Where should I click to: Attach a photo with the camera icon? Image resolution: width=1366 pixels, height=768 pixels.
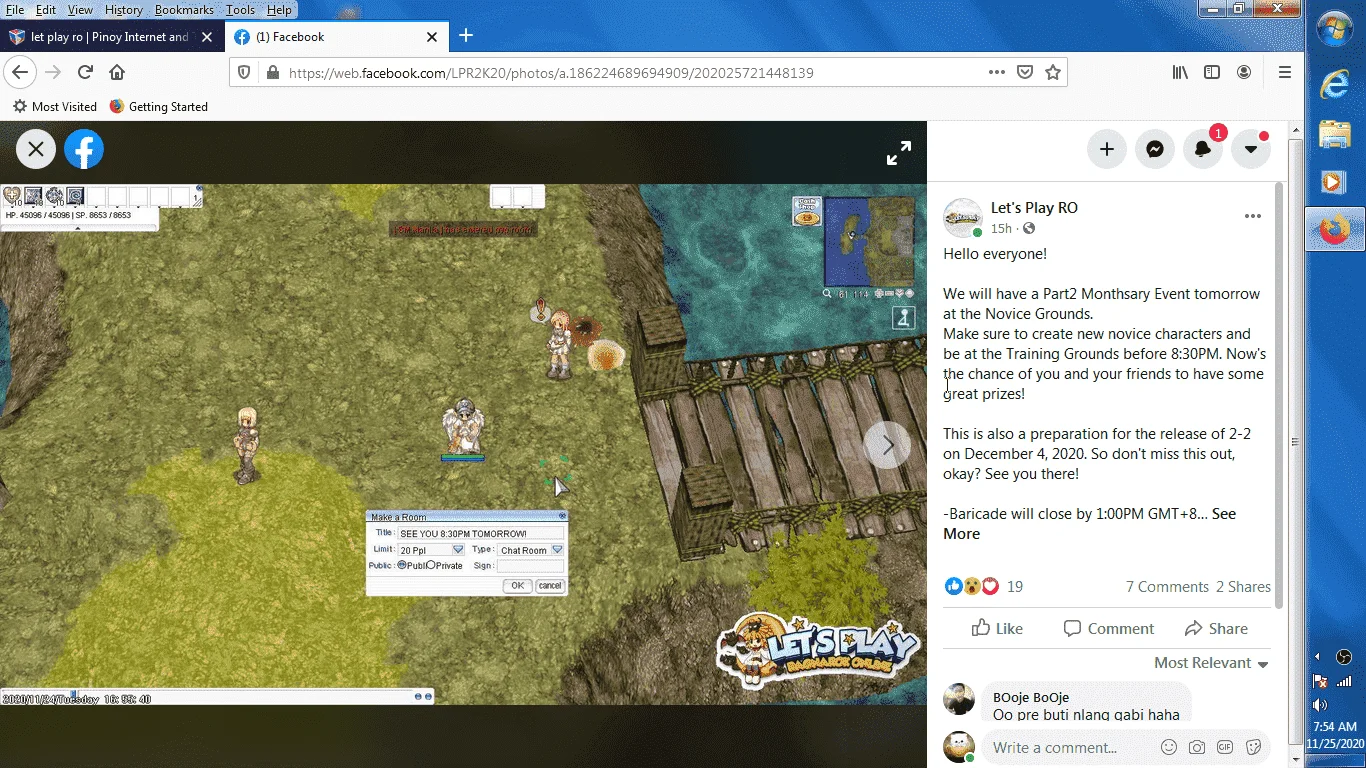point(1197,747)
